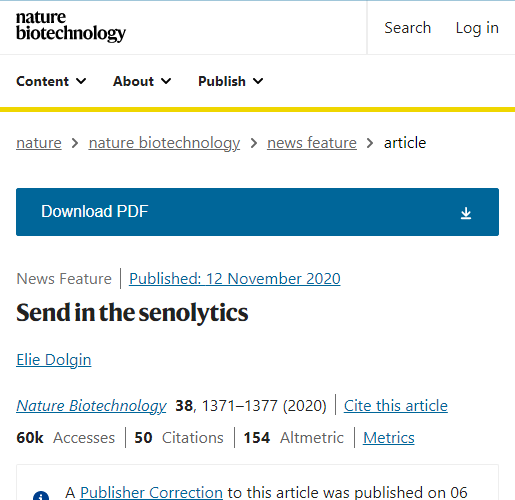Open the Search option in header
Viewport: 515px width, 500px height.
[x=408, y=28]
